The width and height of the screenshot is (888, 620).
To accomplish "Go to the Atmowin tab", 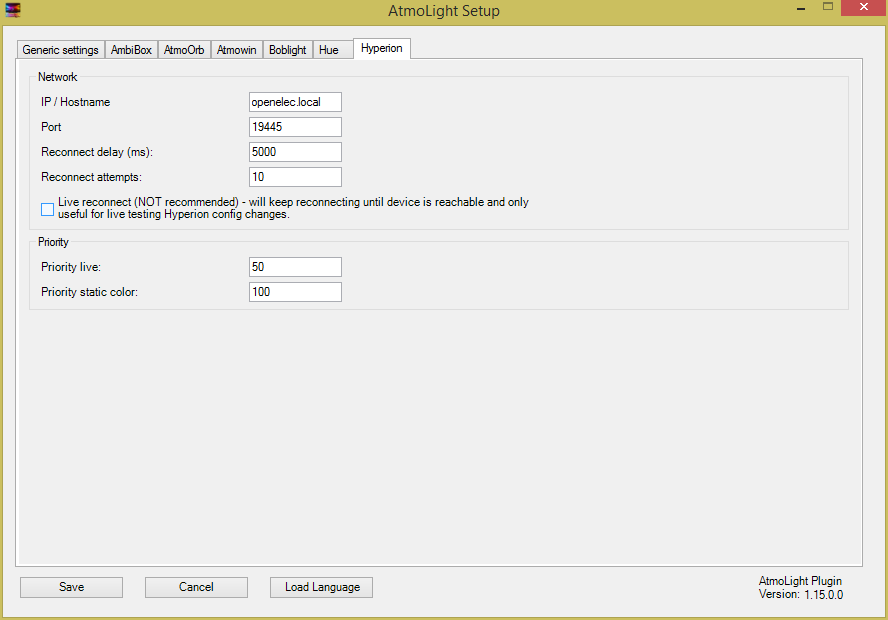I will [x=237, y=50].
